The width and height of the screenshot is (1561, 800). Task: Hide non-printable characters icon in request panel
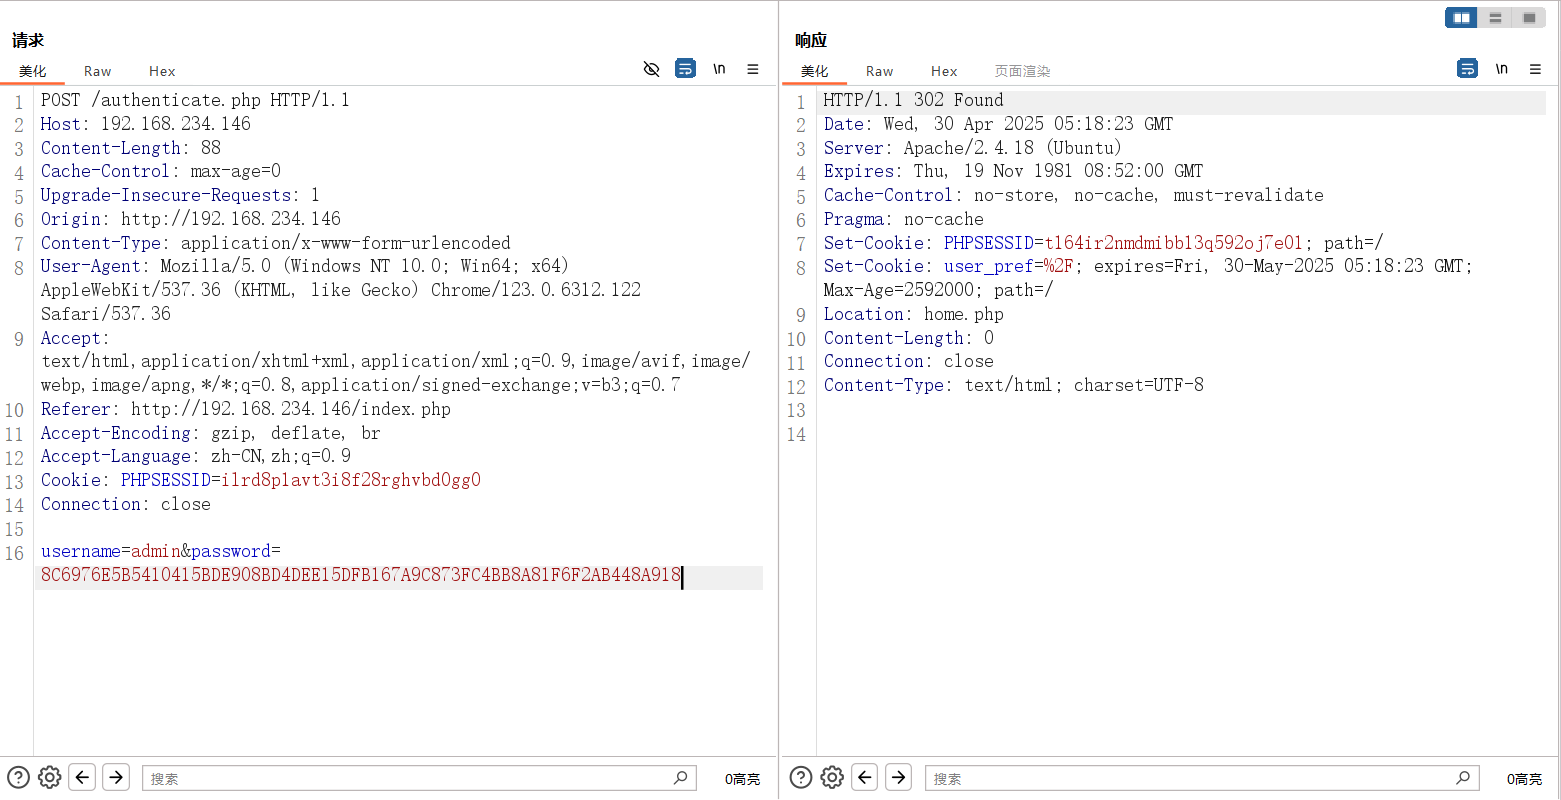point(651,69)
